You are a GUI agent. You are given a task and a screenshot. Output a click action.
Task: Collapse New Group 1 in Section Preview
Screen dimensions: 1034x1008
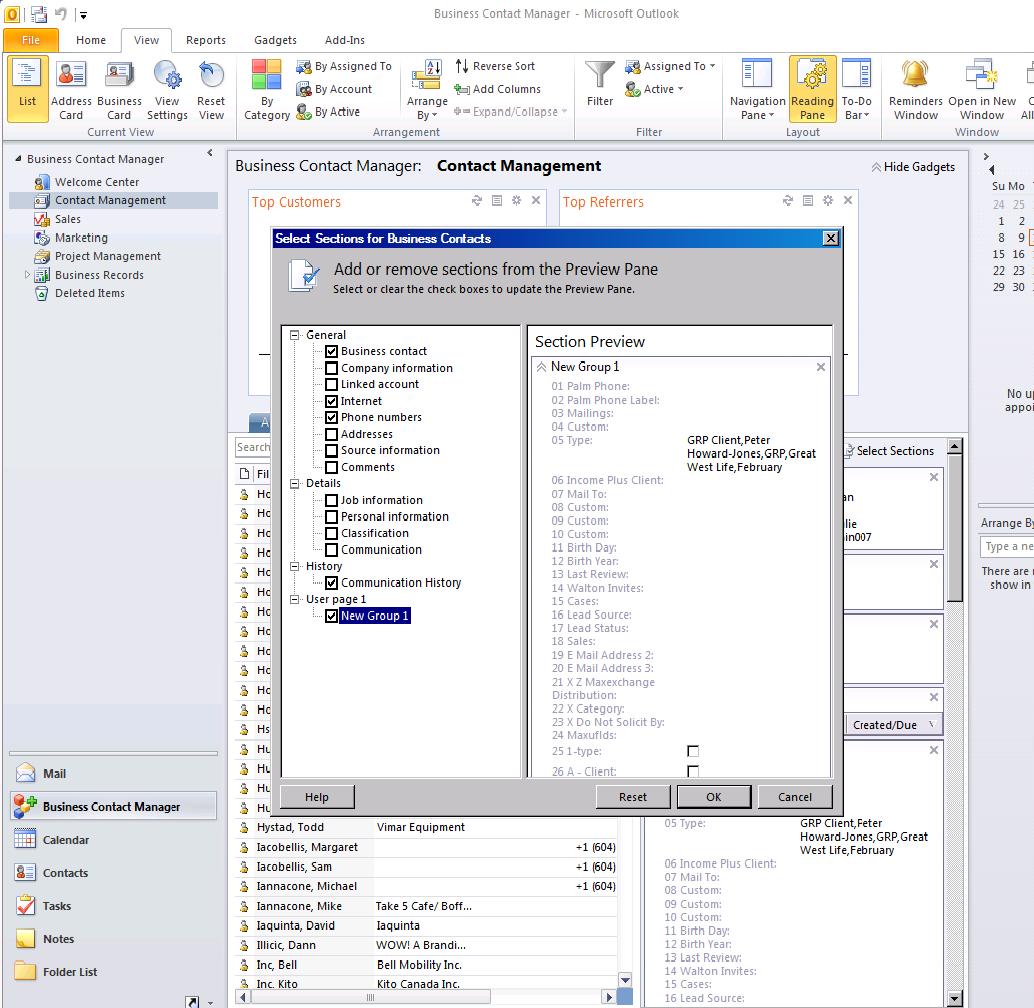click(x=542, y=367)
